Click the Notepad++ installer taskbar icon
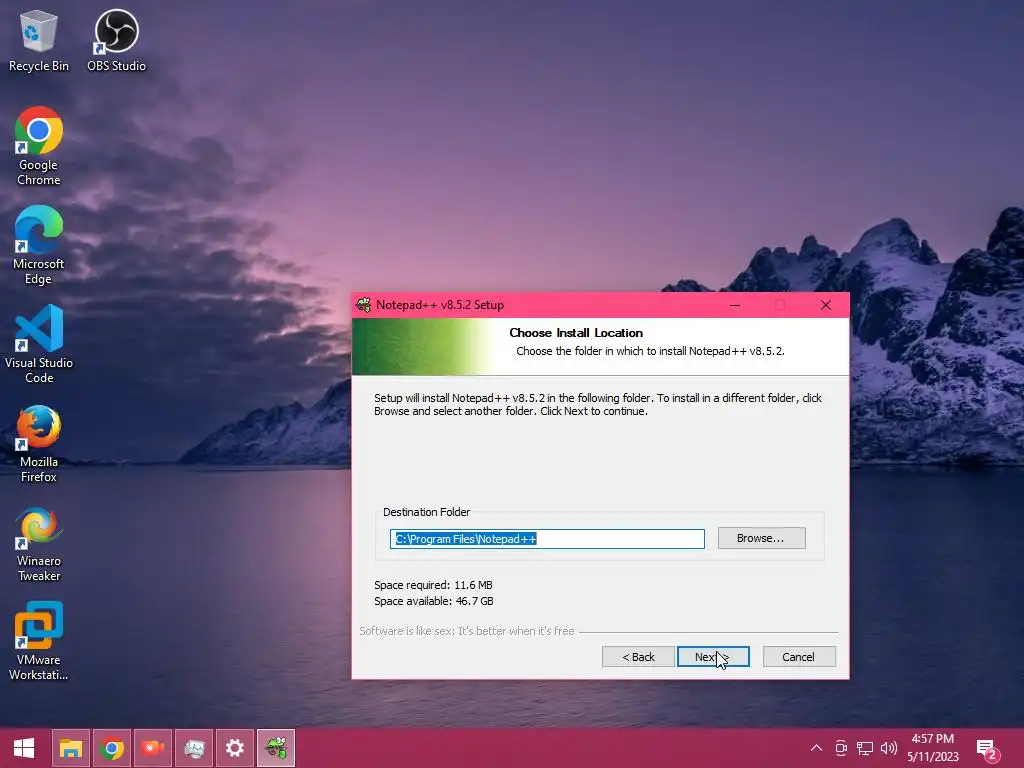Viewport: 1024px width, 768px height. 276,748
